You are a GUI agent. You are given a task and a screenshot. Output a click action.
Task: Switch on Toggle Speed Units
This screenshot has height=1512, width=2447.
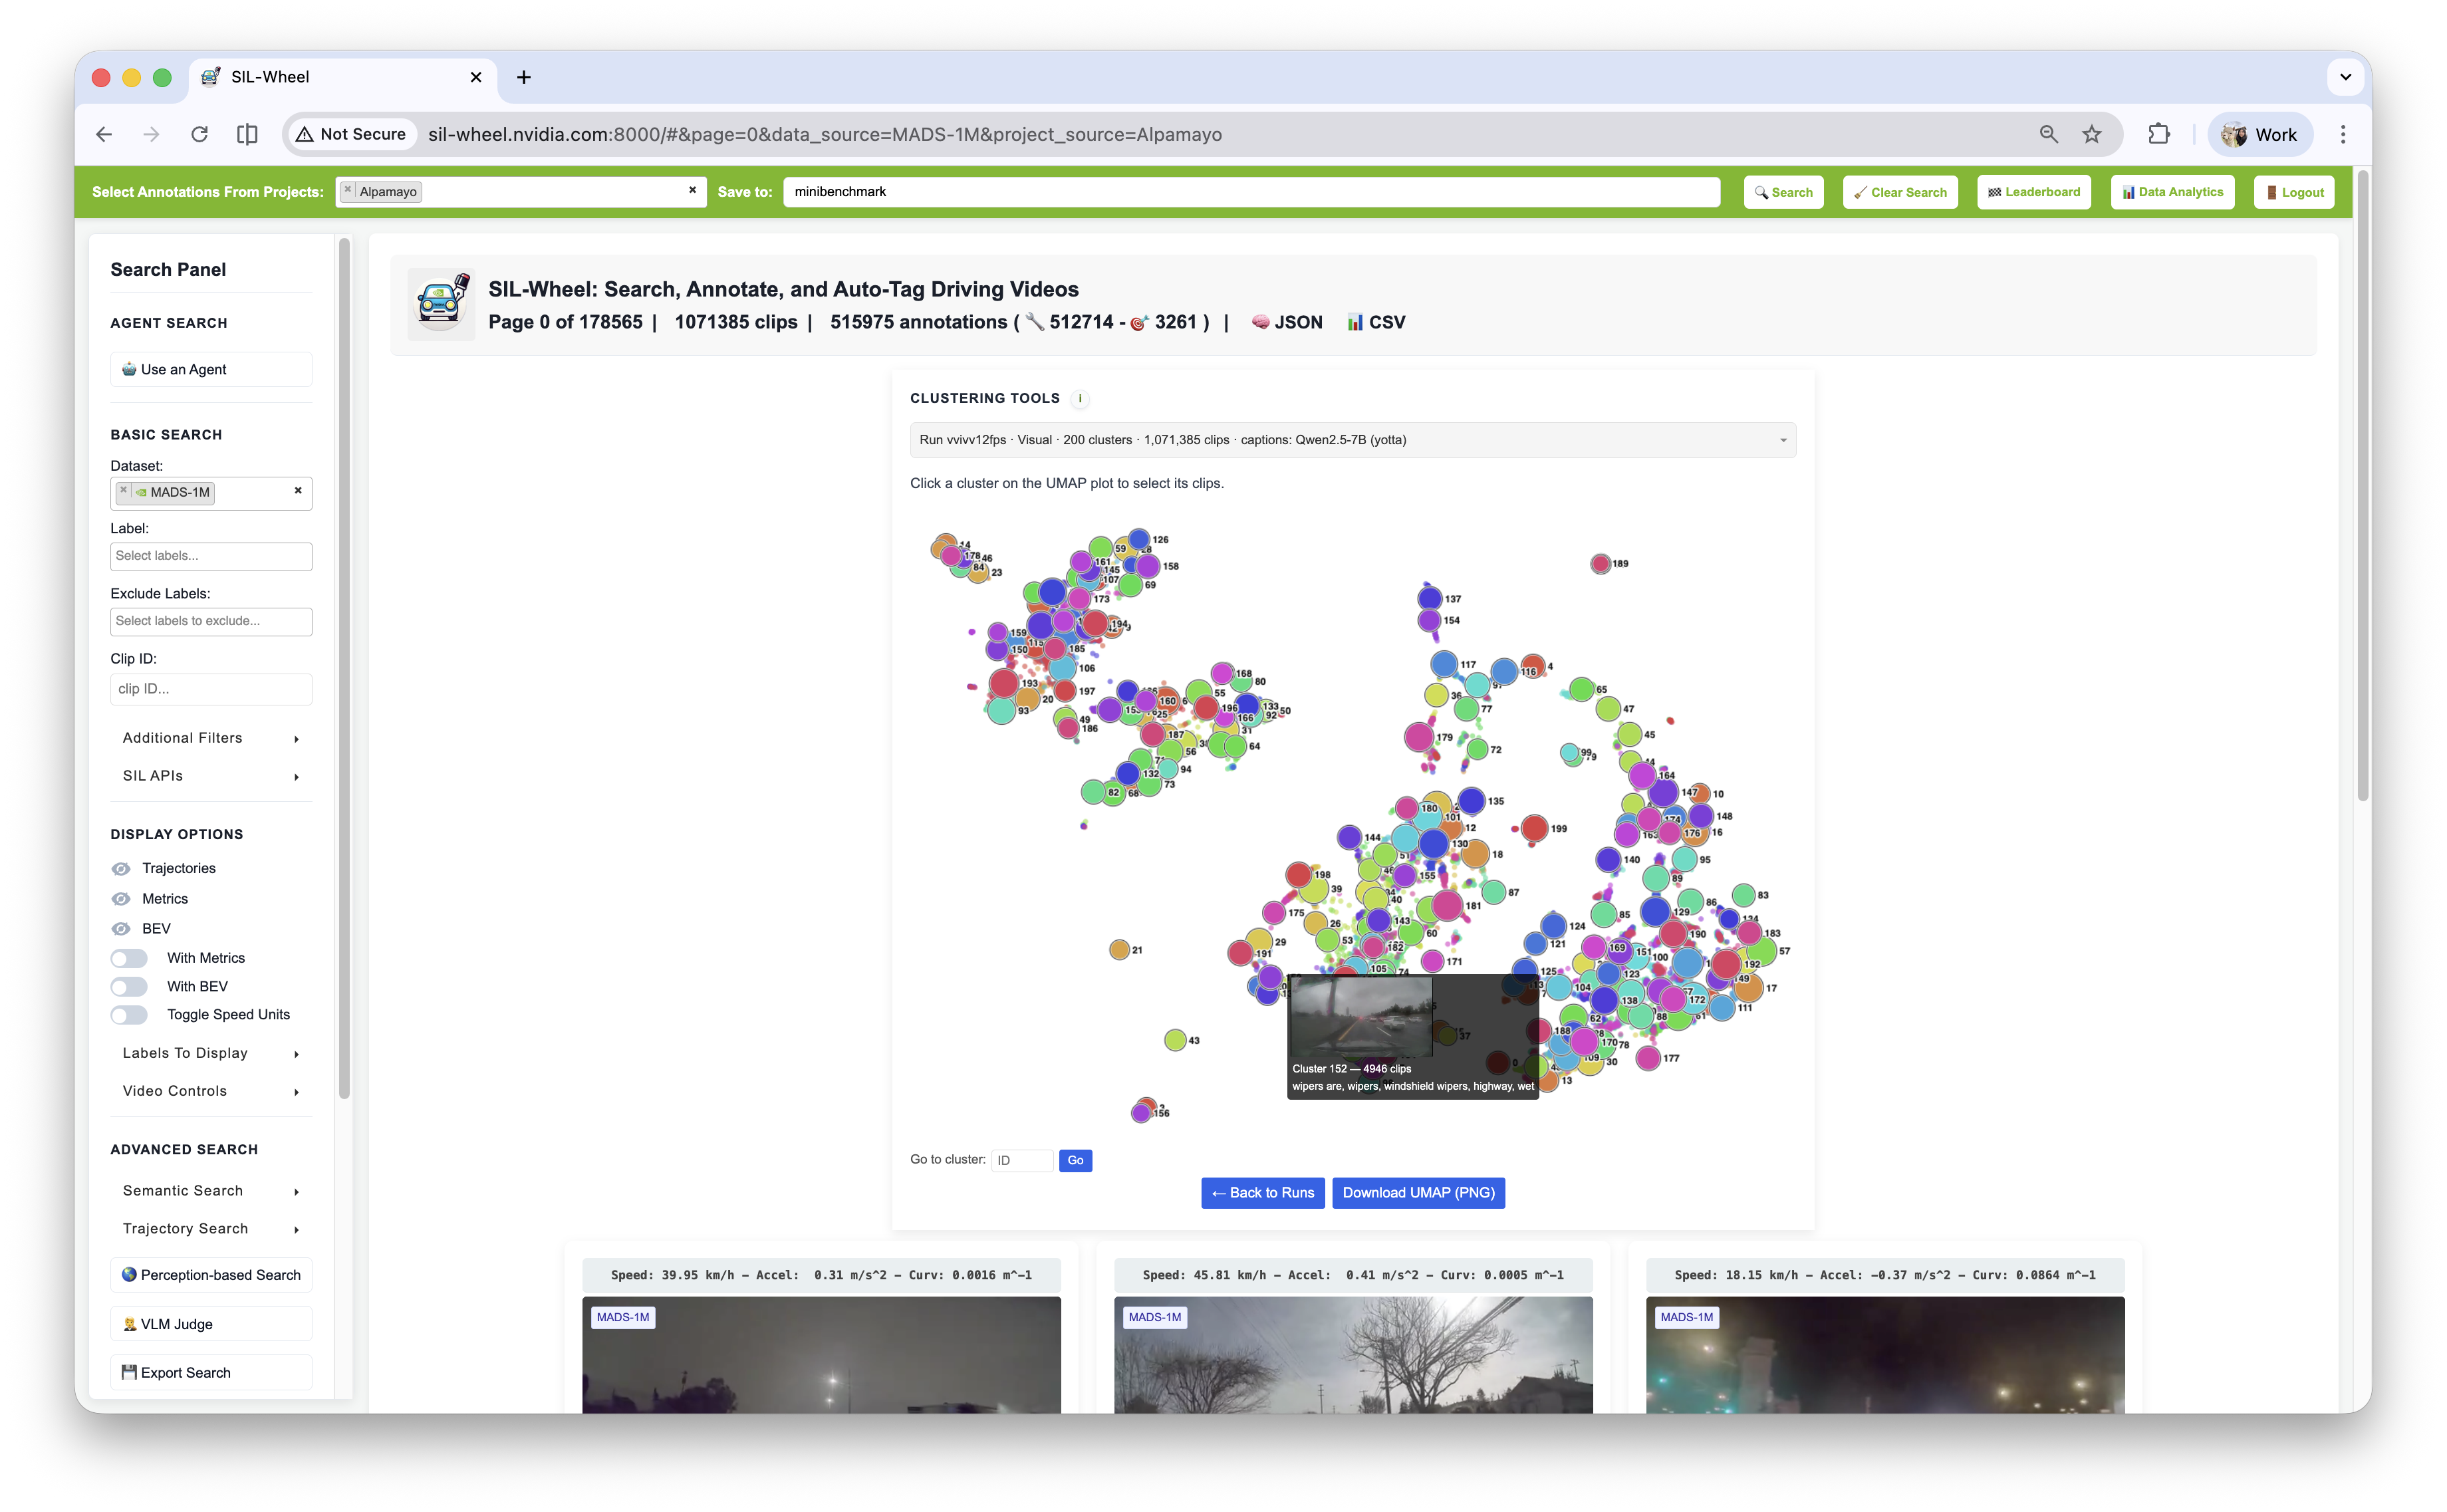pyautogui.click(x=129, y=1015)
